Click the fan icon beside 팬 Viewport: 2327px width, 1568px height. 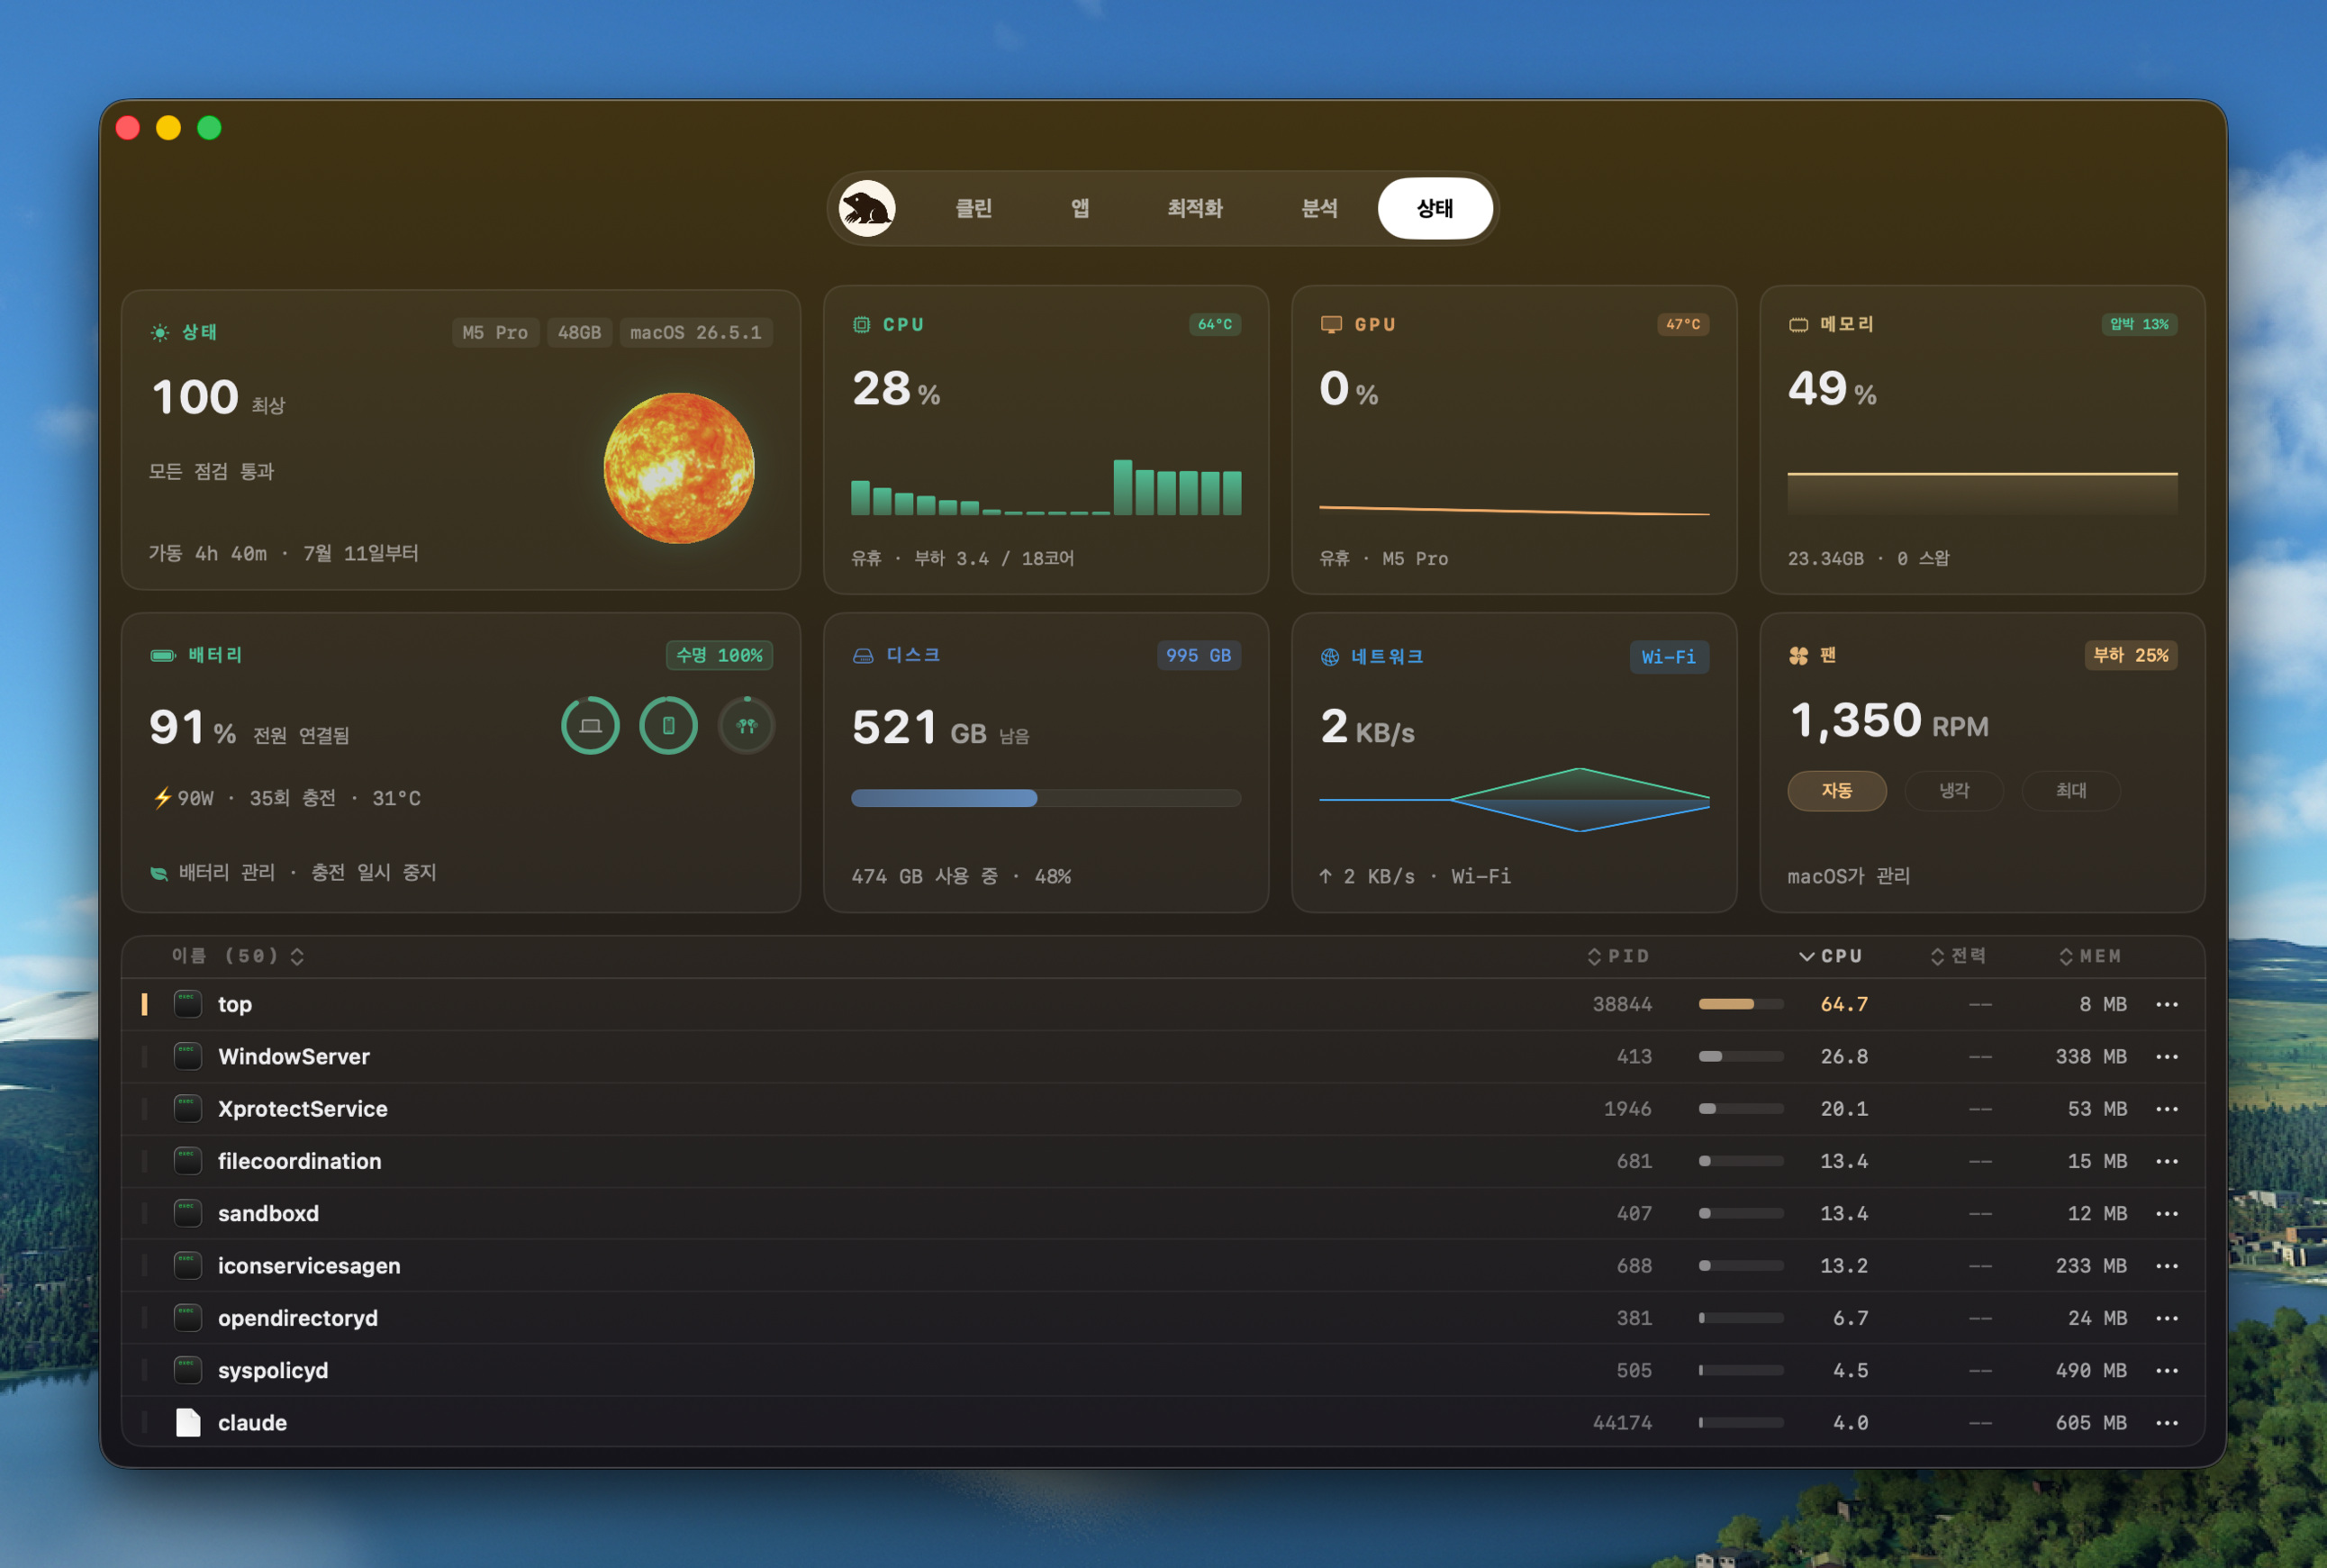point(1798,656)
